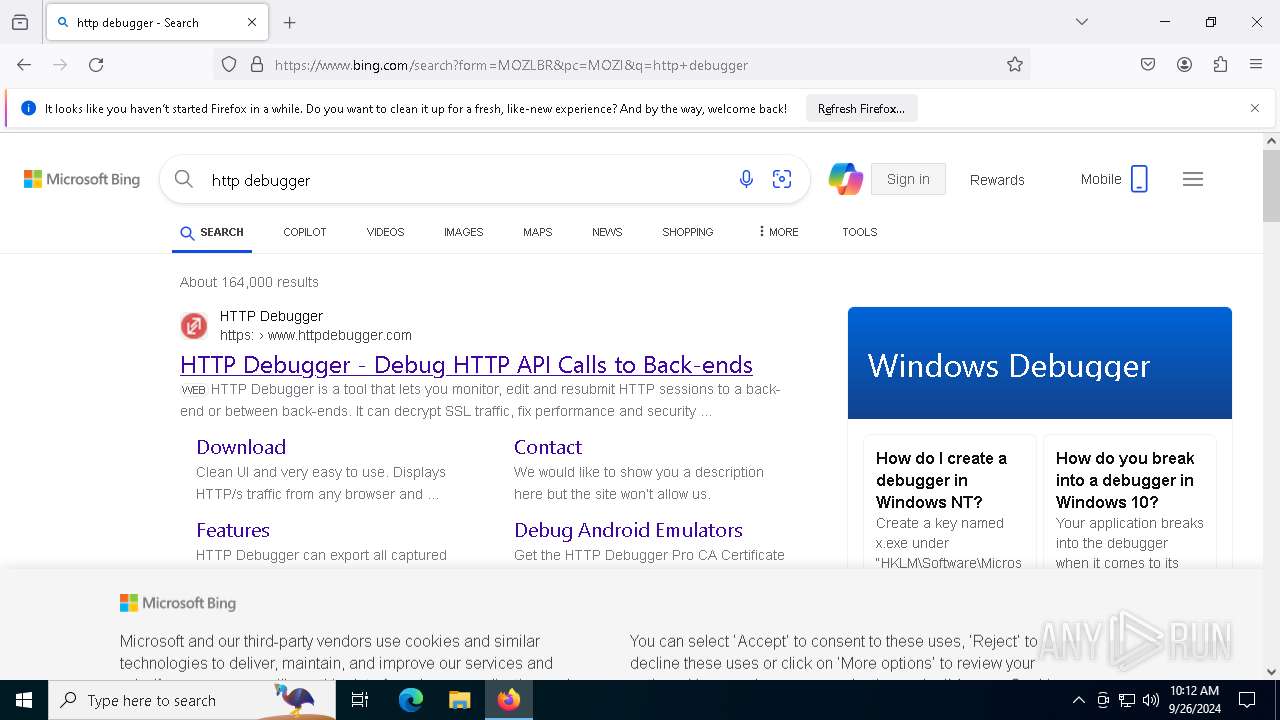This screenshot has width=1280, height=720.
Task: Click the Bing search magnifier icon
Action: coord(183,179)
